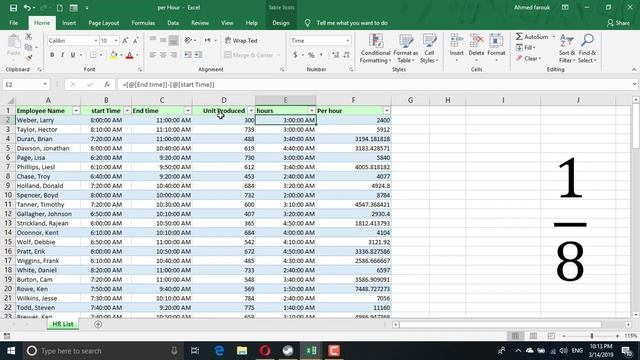Open the Time number format dropdown

[347, 40]
